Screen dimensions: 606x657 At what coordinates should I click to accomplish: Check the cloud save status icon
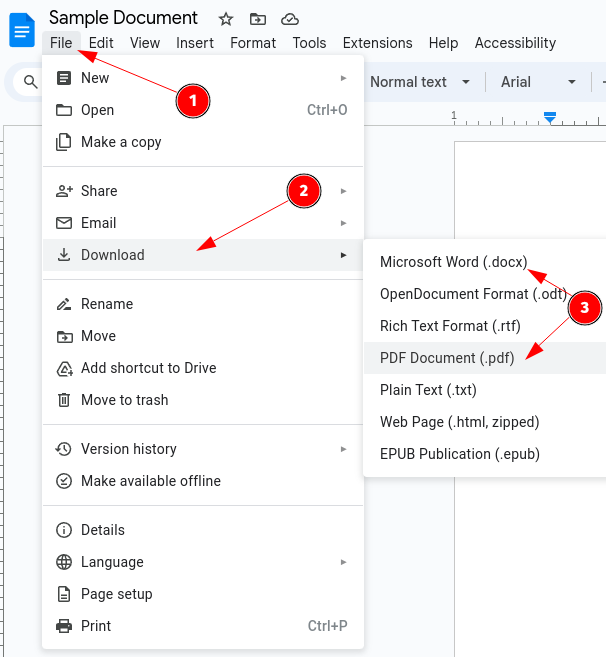290,19
